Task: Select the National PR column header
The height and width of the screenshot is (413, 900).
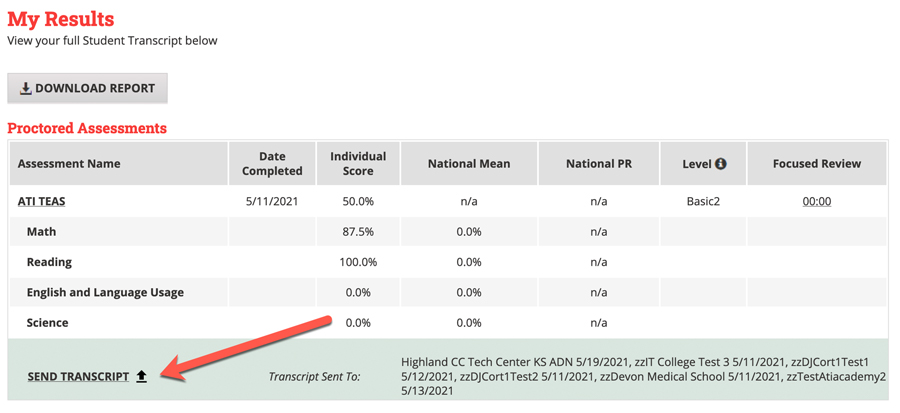Action: click(x=598, y=164)
